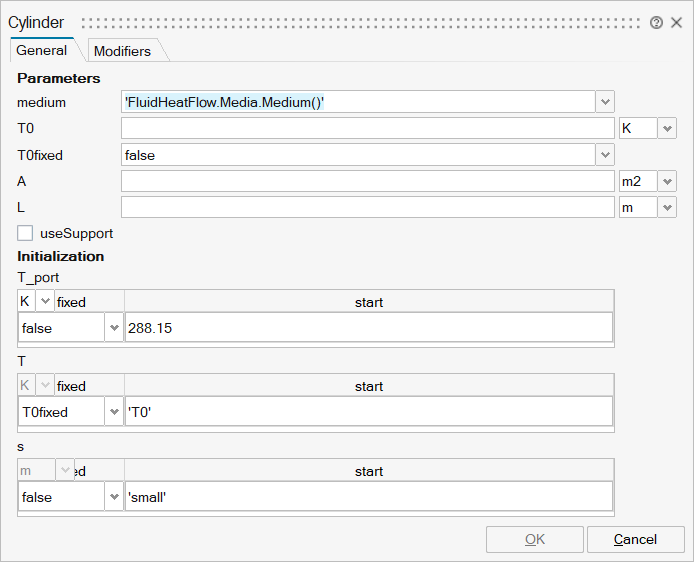
Task: Open the T0 unit K dropdown
Action: pos(667,129)
